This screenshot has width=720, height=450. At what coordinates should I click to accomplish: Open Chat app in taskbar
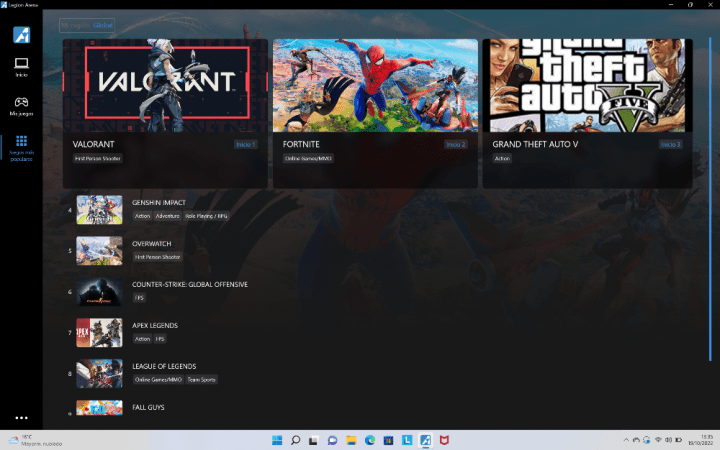pos(332,440)
